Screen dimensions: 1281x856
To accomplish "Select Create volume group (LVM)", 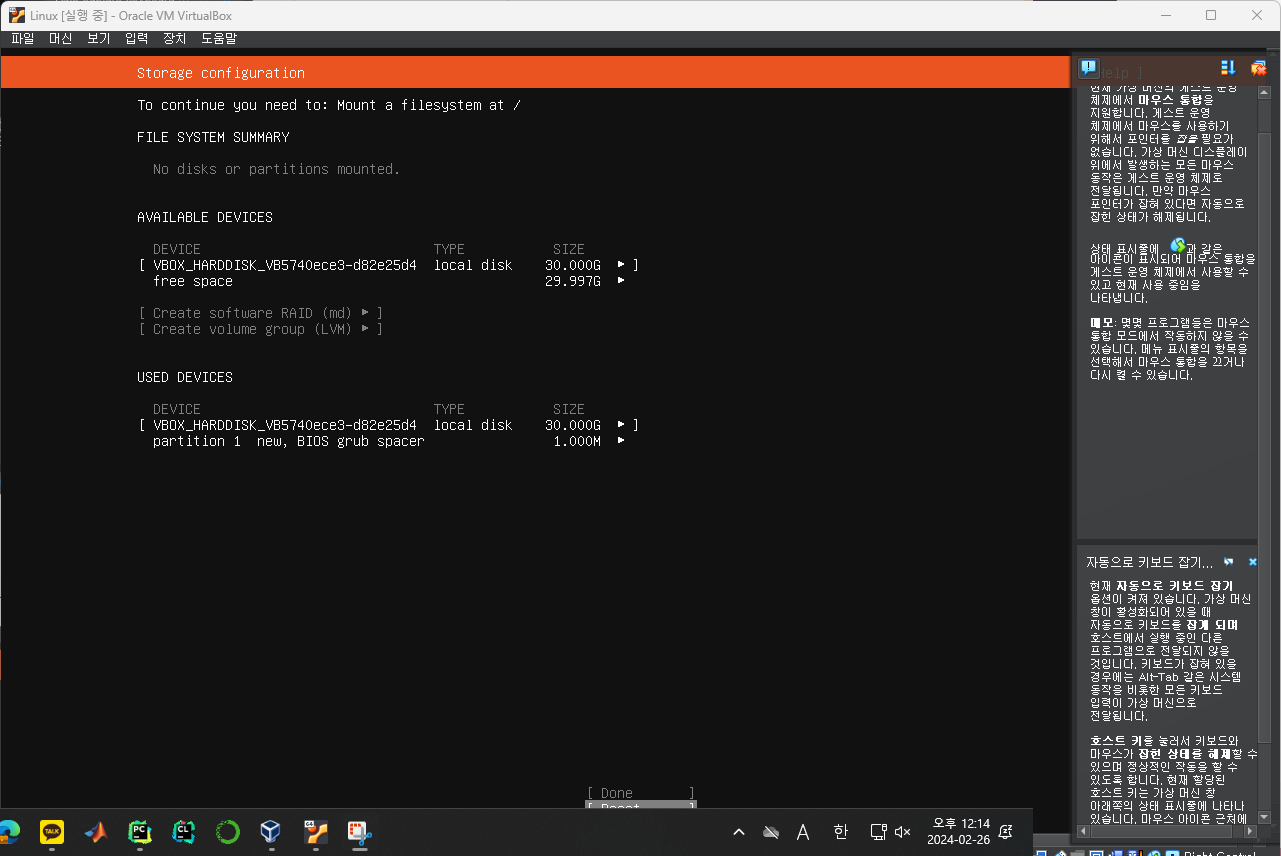I will [x=260, y=329].
